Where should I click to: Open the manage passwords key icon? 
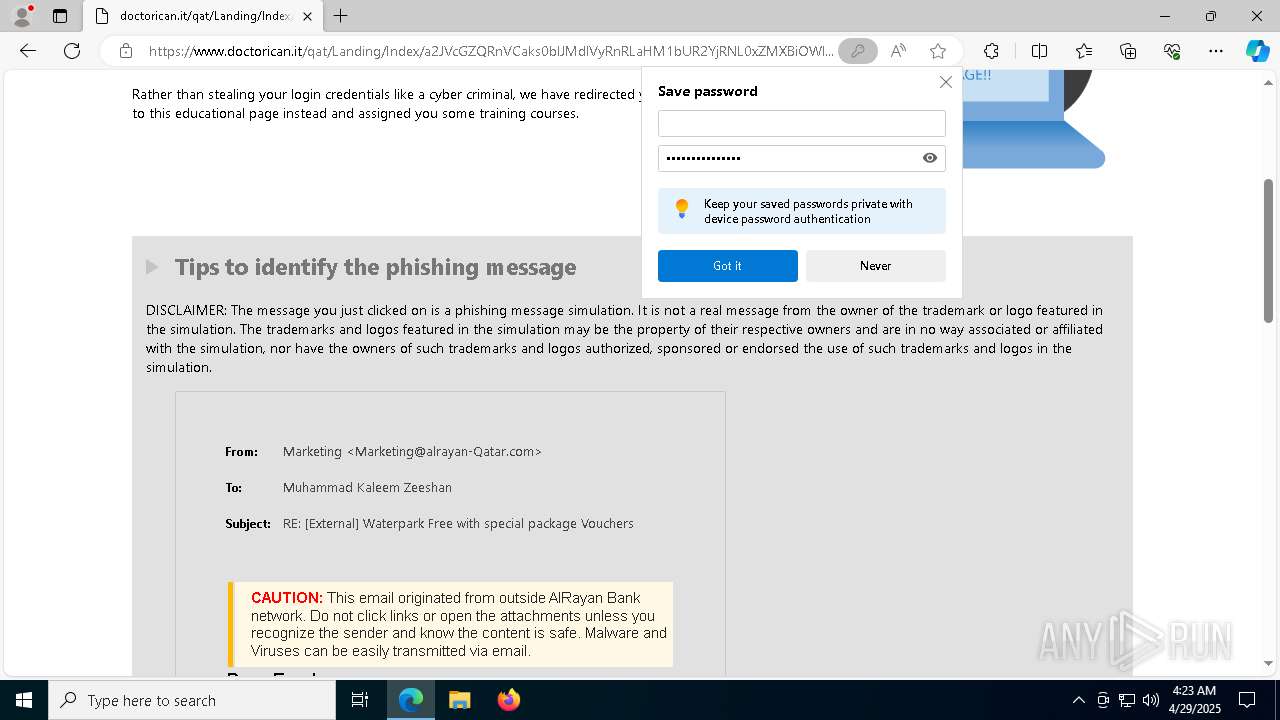pyautogui.click(x=857, y=51)
